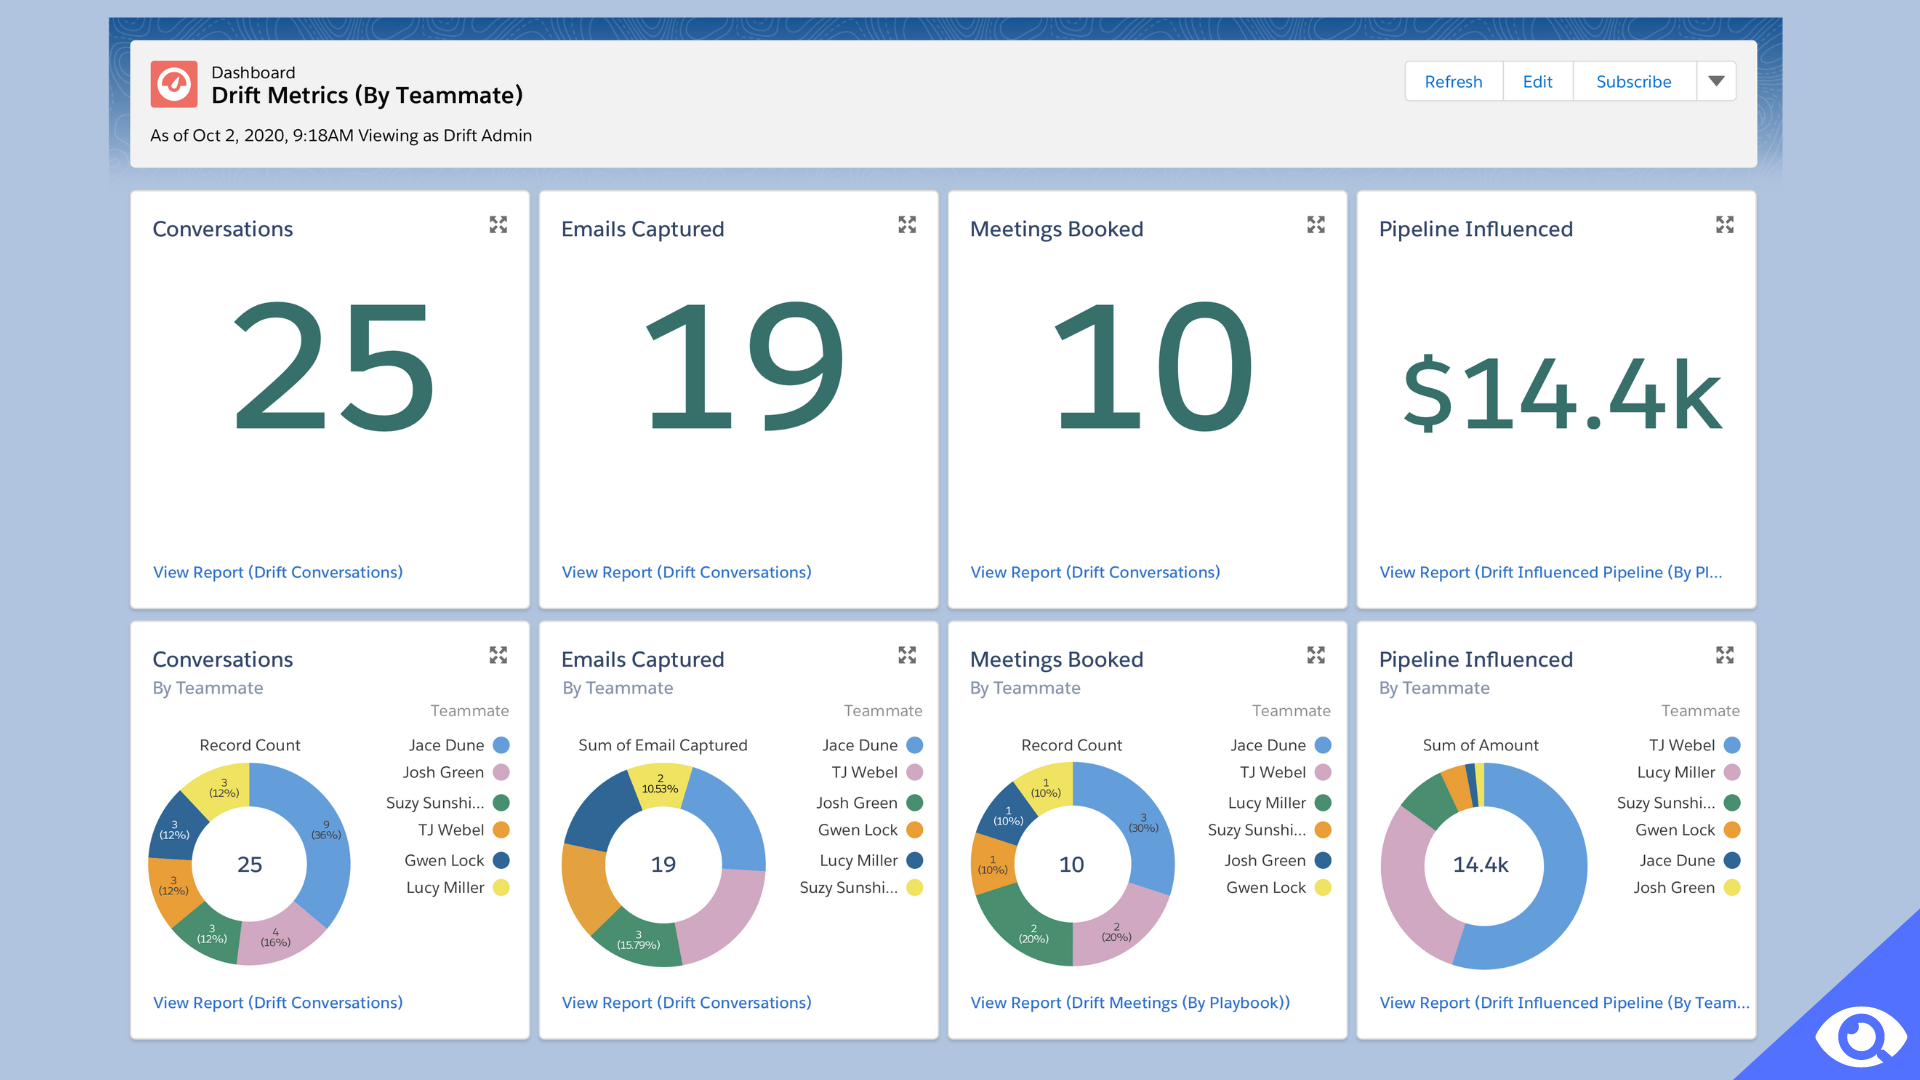Open Drift Influenced Pipeline (By Team report link
The image size is (1920, 1080).
tap(1564, 1002)
